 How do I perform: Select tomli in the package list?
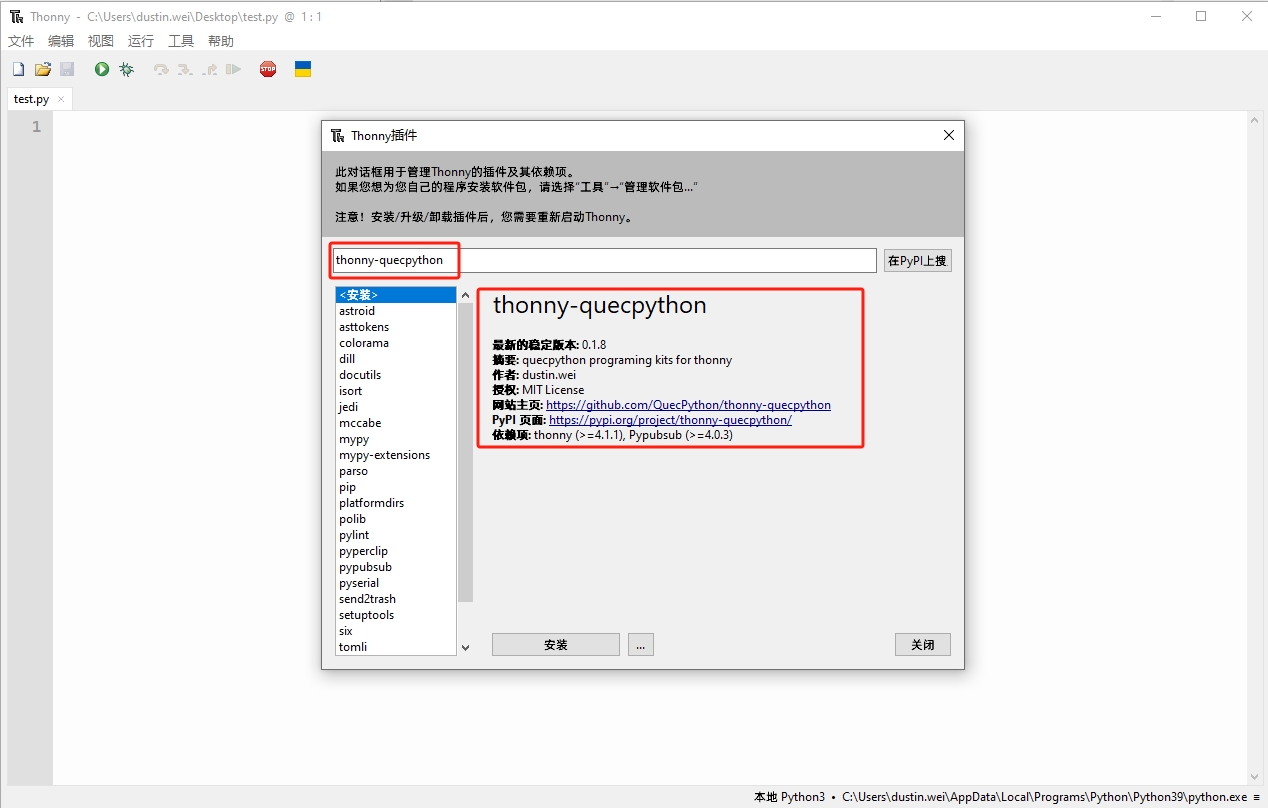(396, 647)
